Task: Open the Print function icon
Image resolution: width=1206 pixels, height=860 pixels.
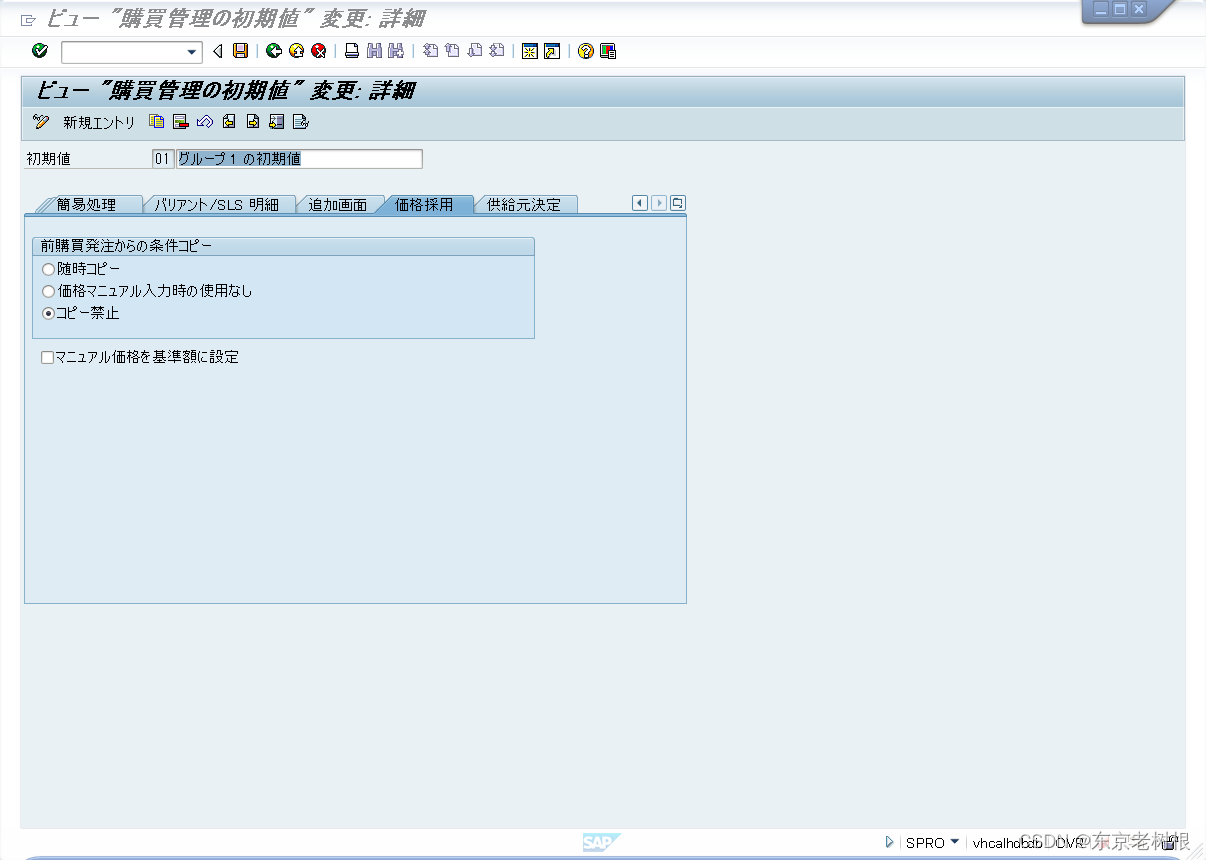Action: (x=351, y=51)
